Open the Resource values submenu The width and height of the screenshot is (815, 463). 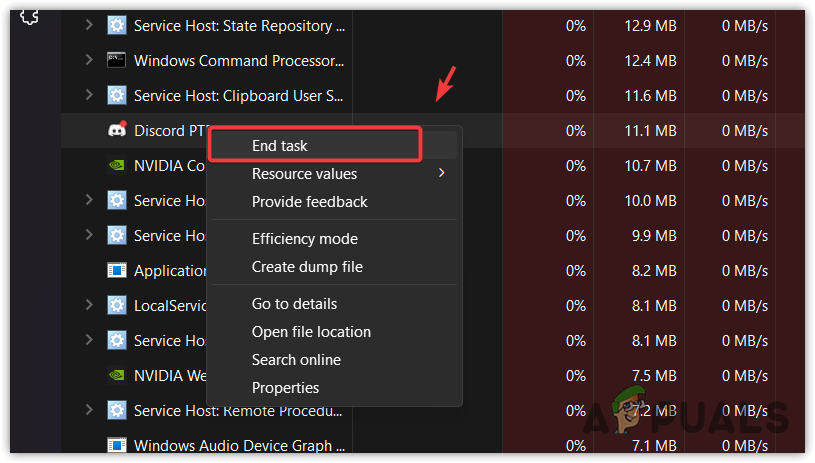click(x=304, y=174)
